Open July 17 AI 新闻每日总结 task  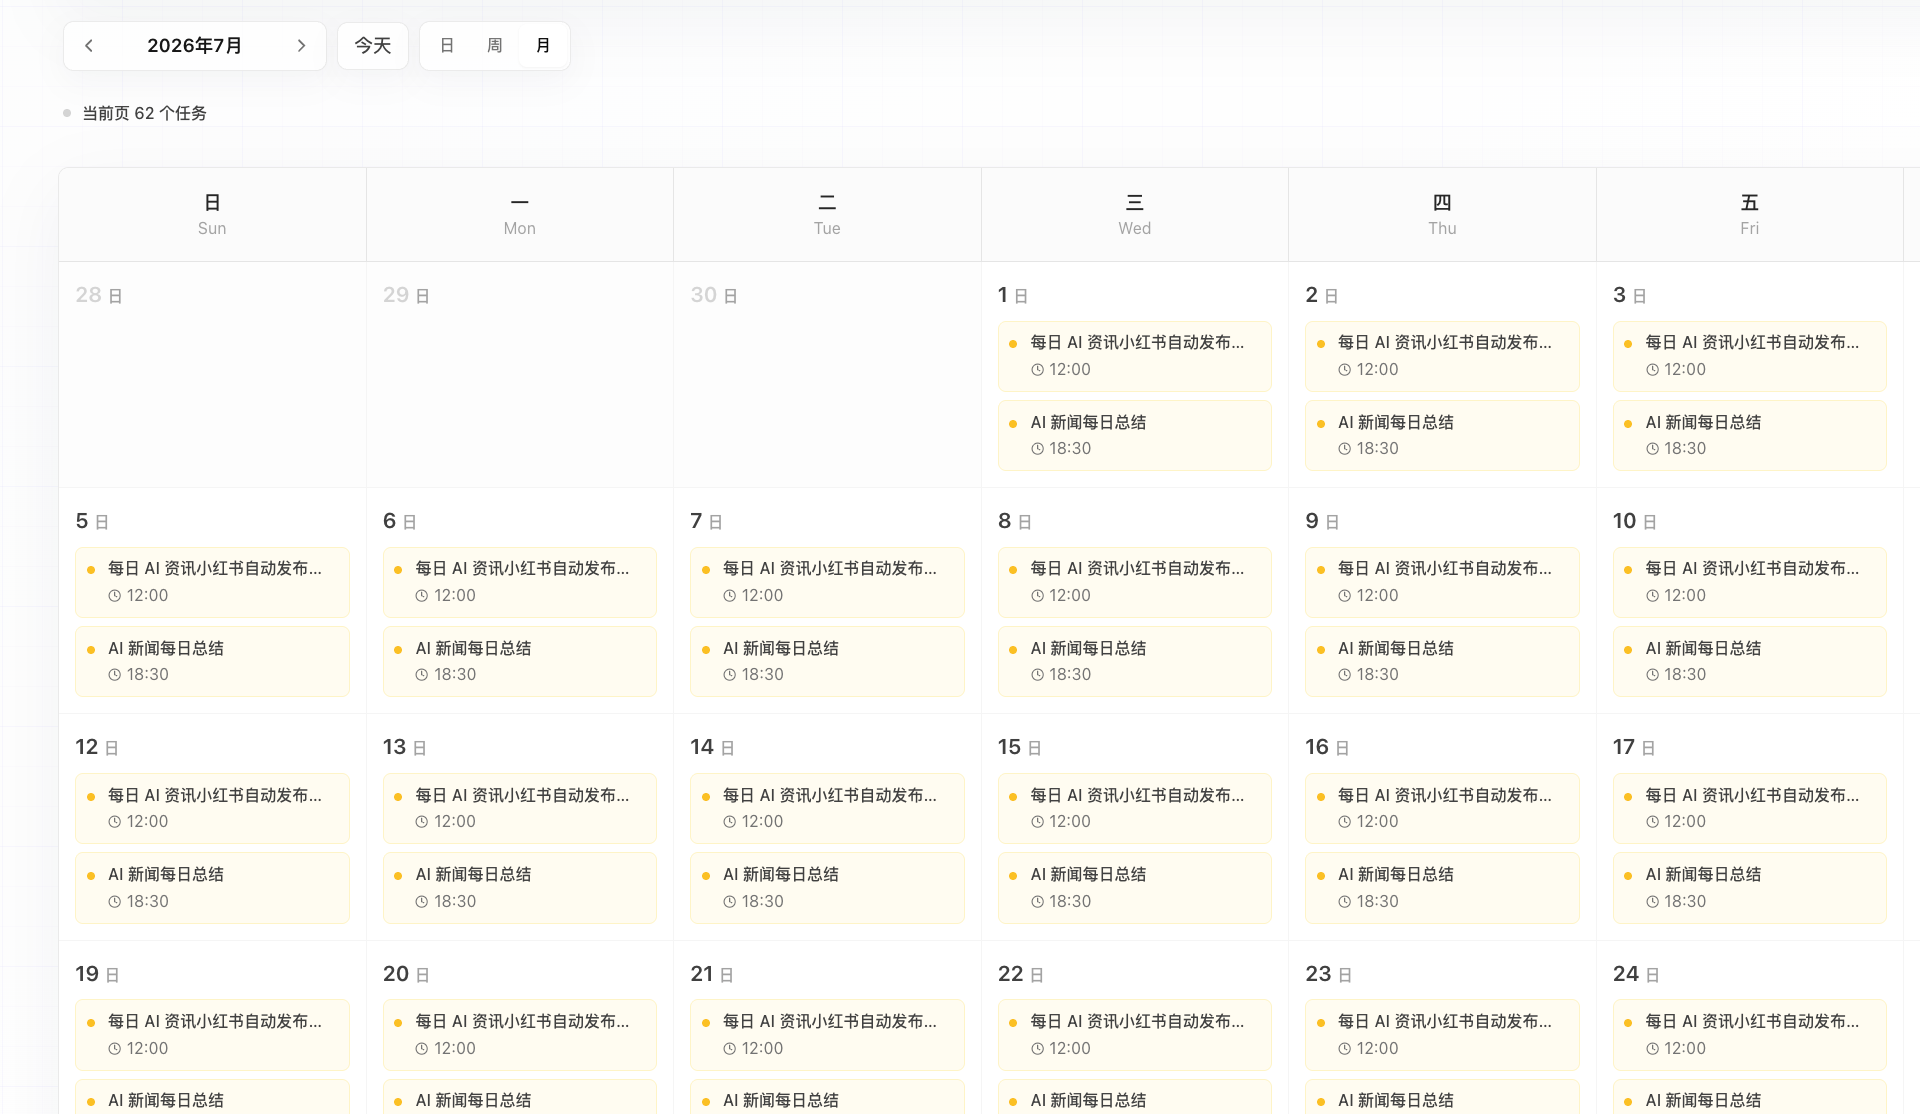coord(1749,887)
